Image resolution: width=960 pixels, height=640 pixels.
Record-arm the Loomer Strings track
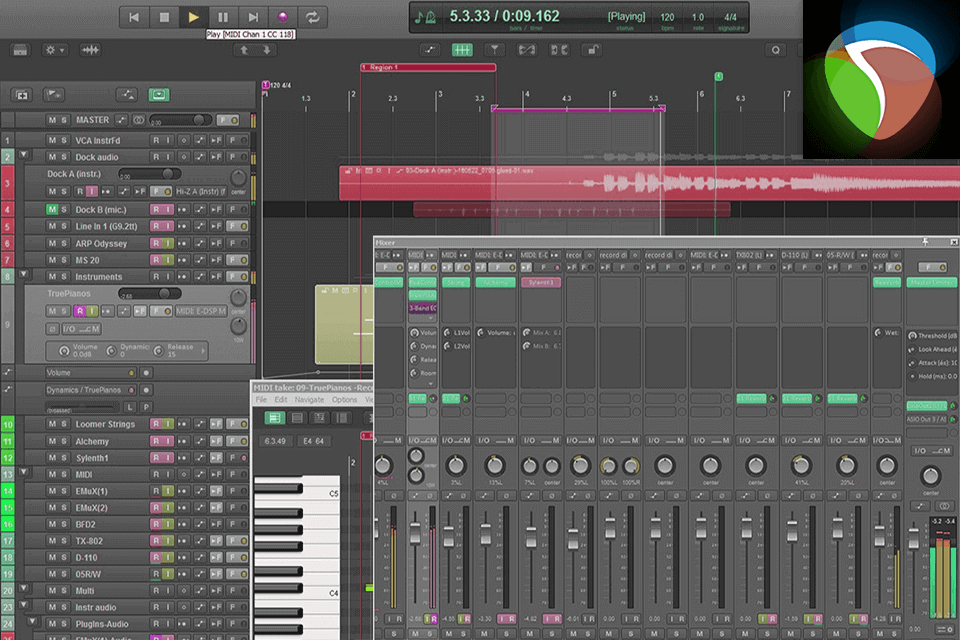[155, 424]
